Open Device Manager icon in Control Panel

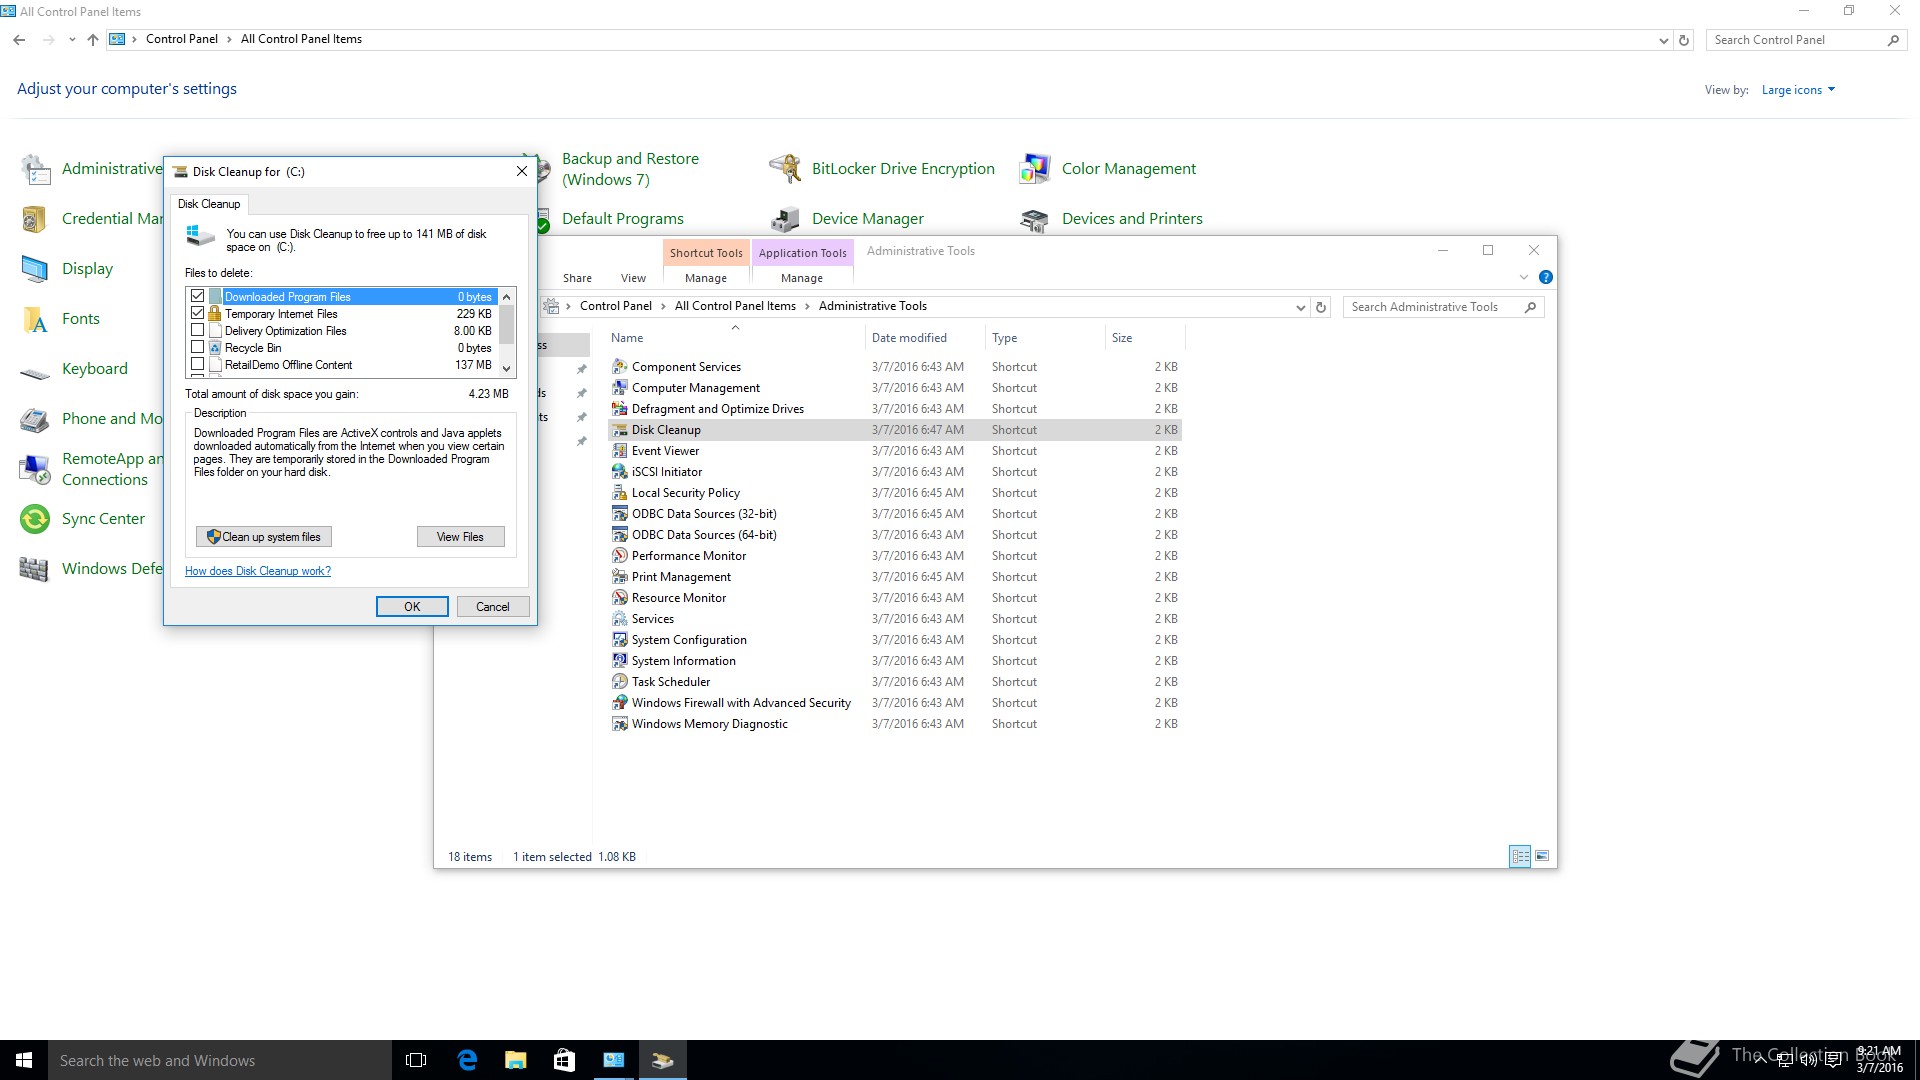pos(785,219)
